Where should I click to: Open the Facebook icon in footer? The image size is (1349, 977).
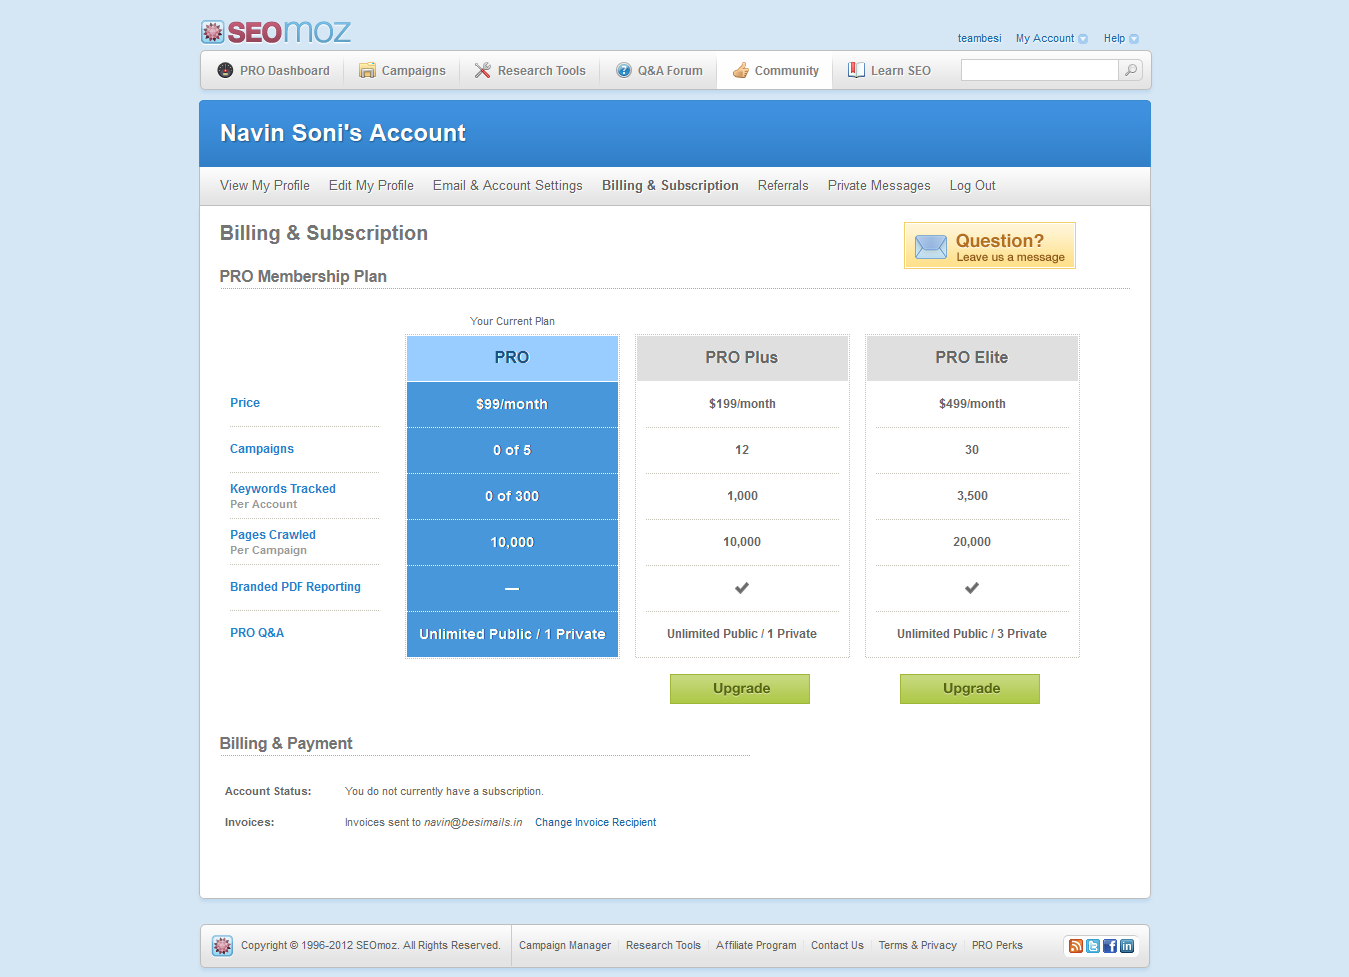(x=1110, y=946)
